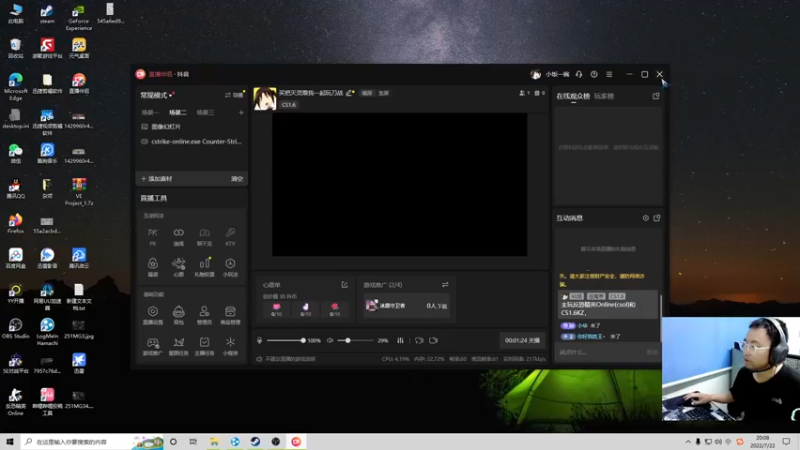The height and width of the screenshot is (450, 800).
Task: Open the KTV microphone tool
Action: tap(231, 237)
